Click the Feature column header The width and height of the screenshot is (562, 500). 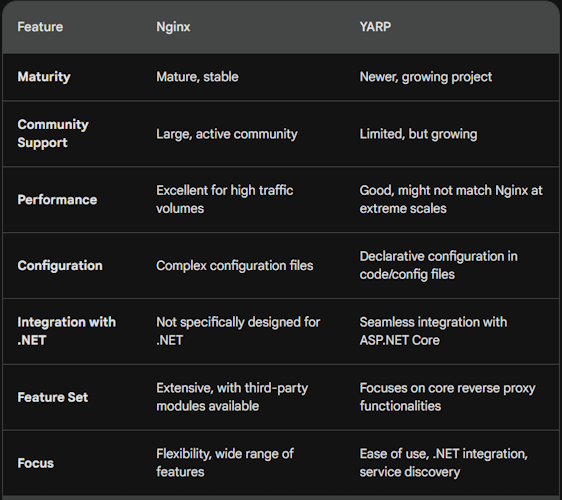40,27
